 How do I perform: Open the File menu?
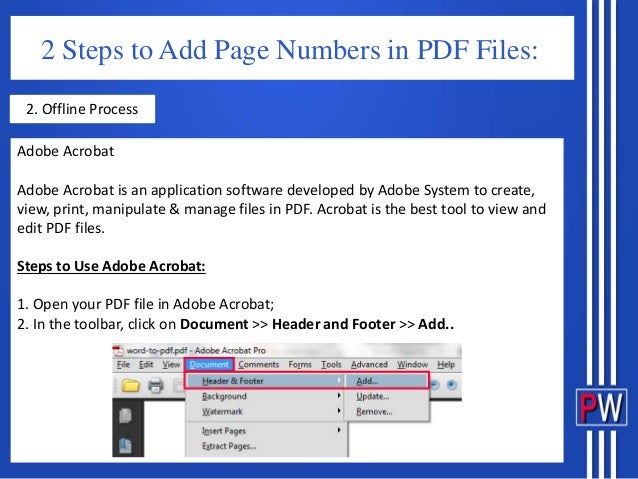coord(123,364)
